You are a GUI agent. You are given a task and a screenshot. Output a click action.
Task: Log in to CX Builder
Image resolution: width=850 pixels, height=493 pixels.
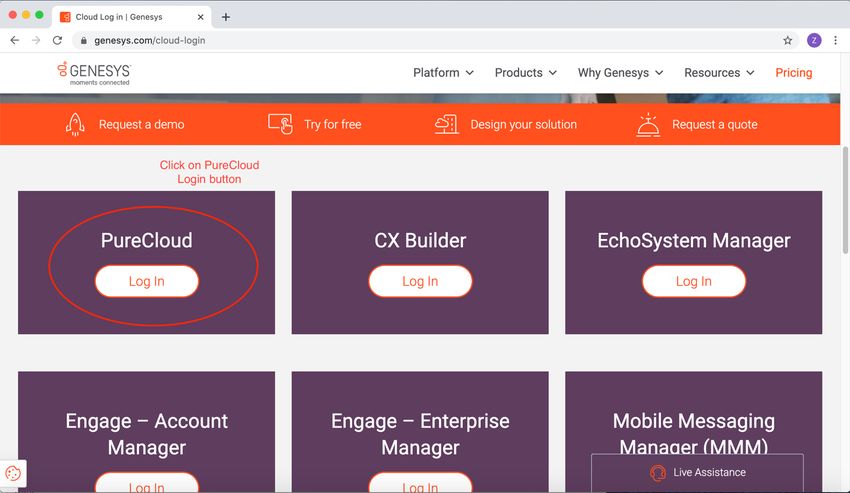pos(420,281)
